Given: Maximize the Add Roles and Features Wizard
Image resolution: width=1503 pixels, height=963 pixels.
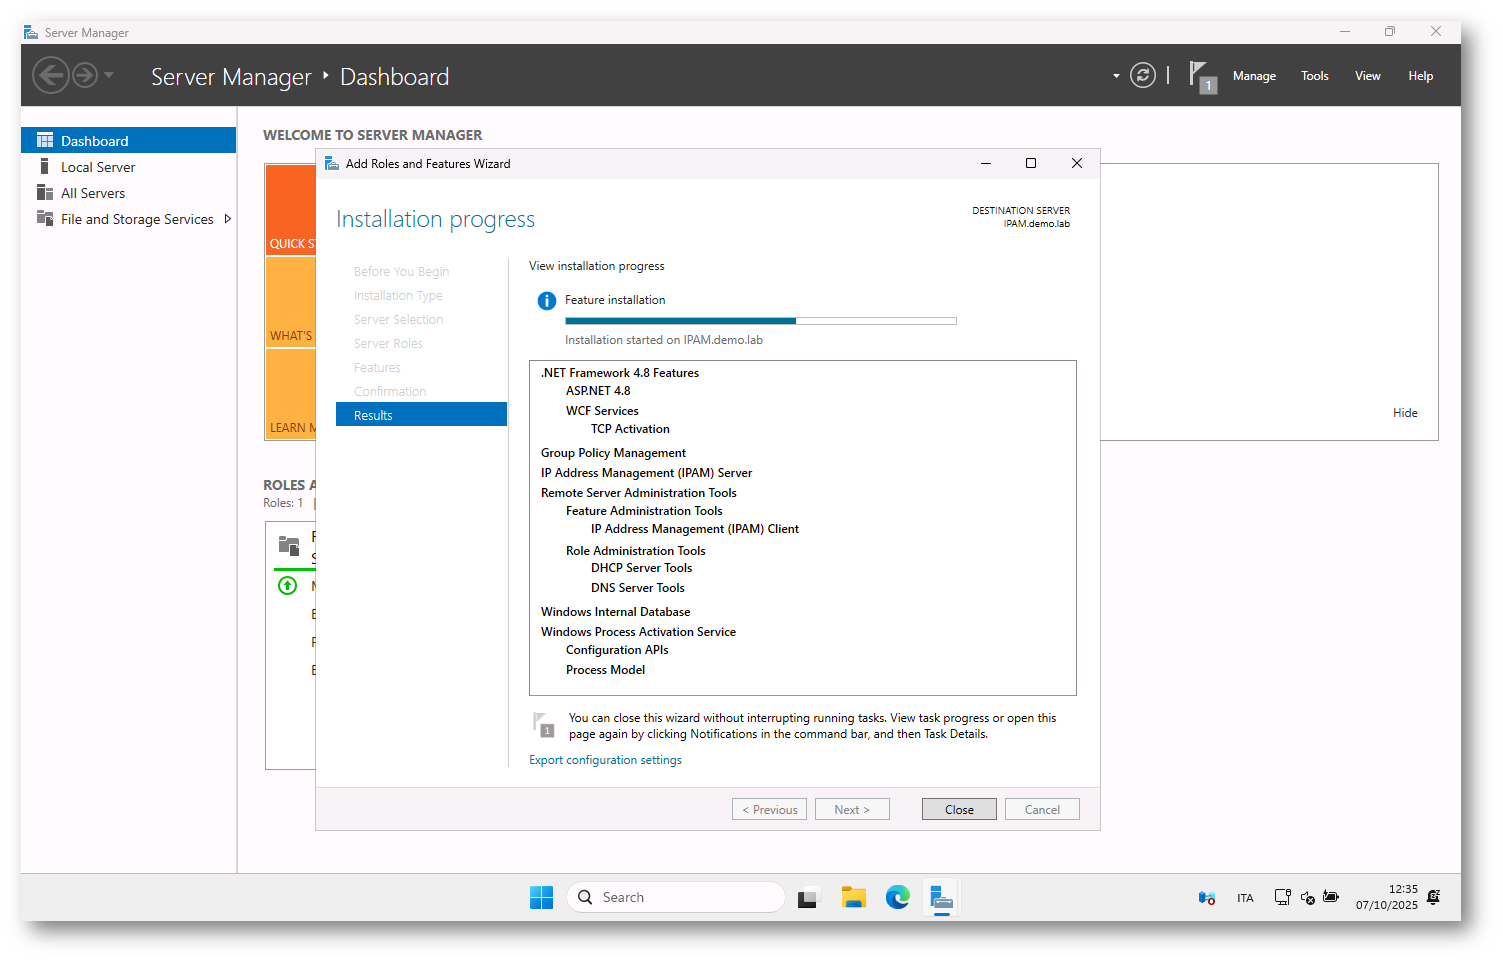Looking at the screenshot, I should pos(1031,163).
